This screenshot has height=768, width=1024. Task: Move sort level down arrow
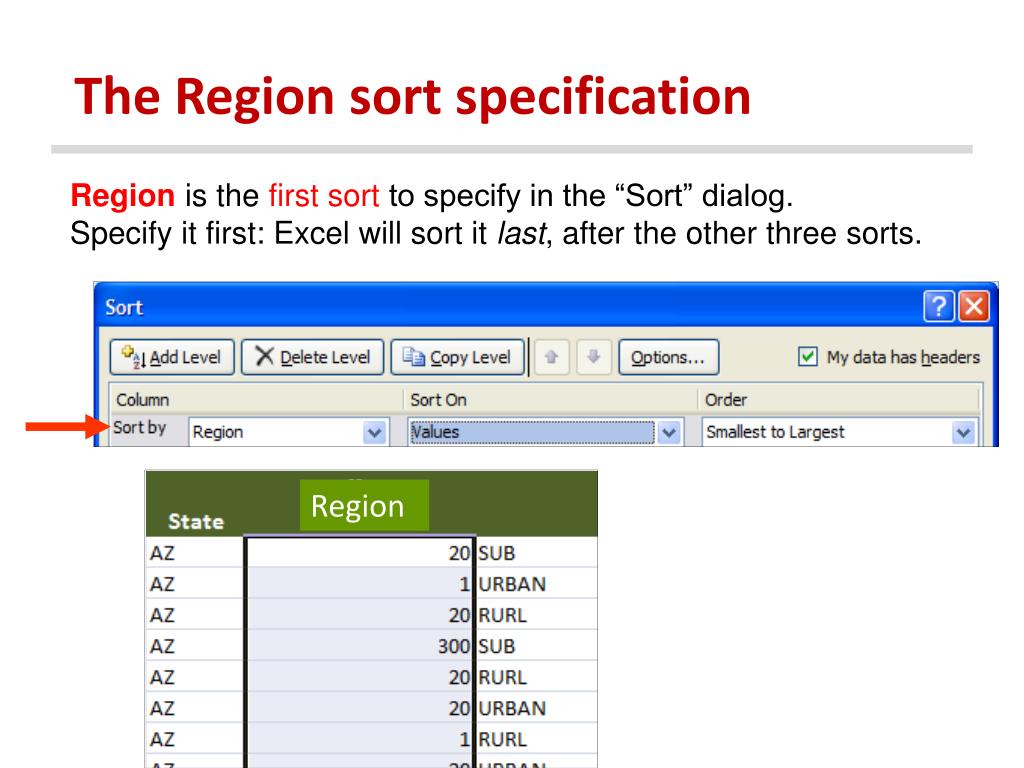[593, 357]
